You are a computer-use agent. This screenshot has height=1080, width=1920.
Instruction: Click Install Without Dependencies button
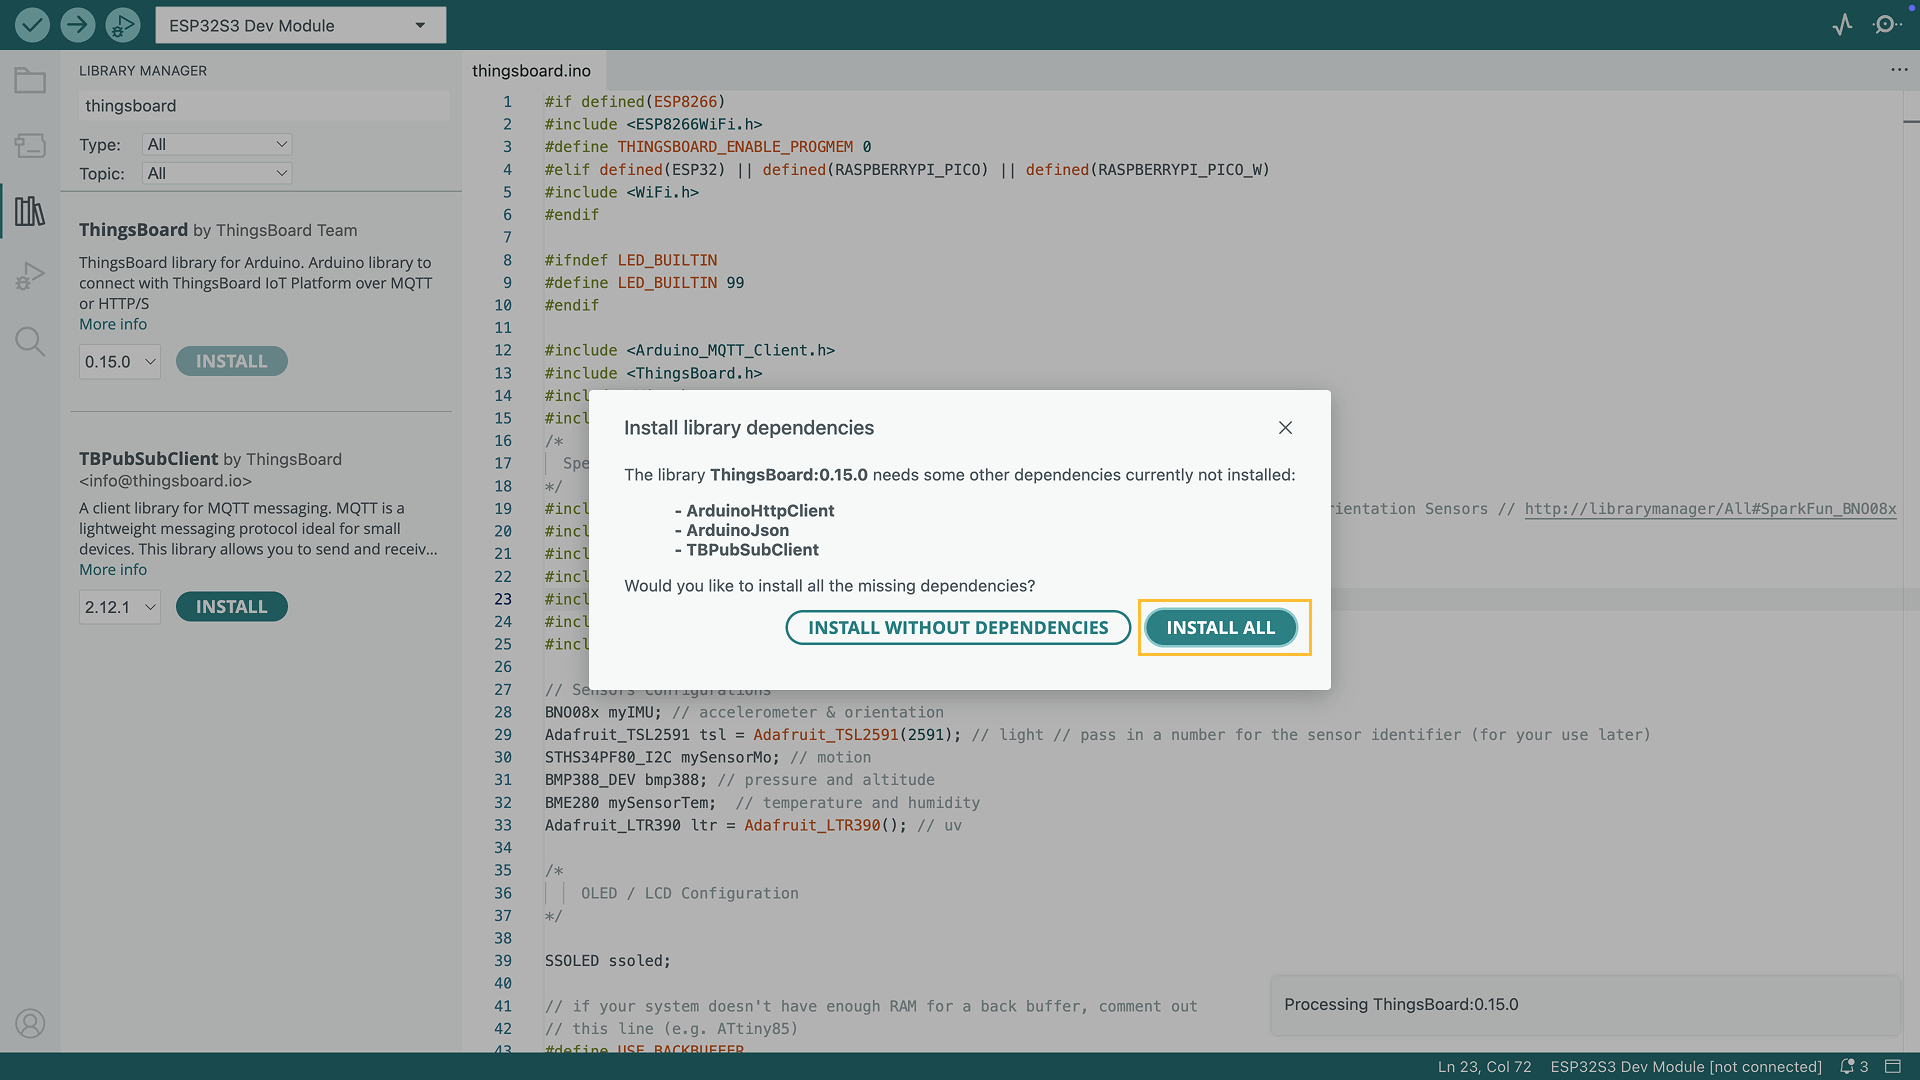(x=957, y=628)
